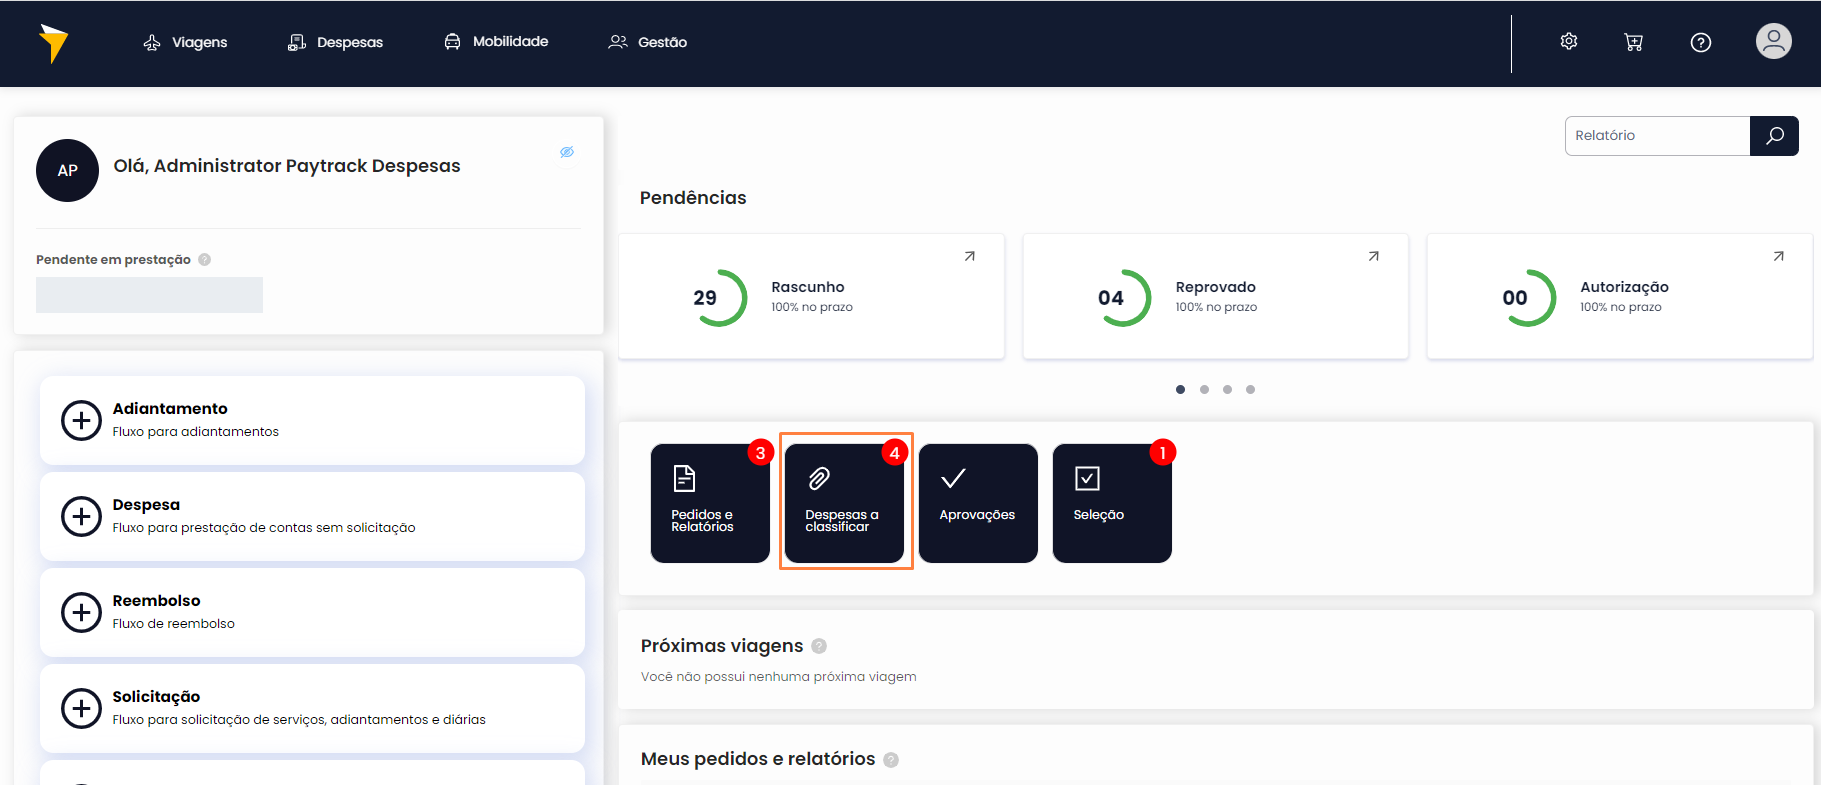Screen dimensions: 1821x785
Task: Toggle the eye visibility icon in greeting card
Action: coord(567,152)
